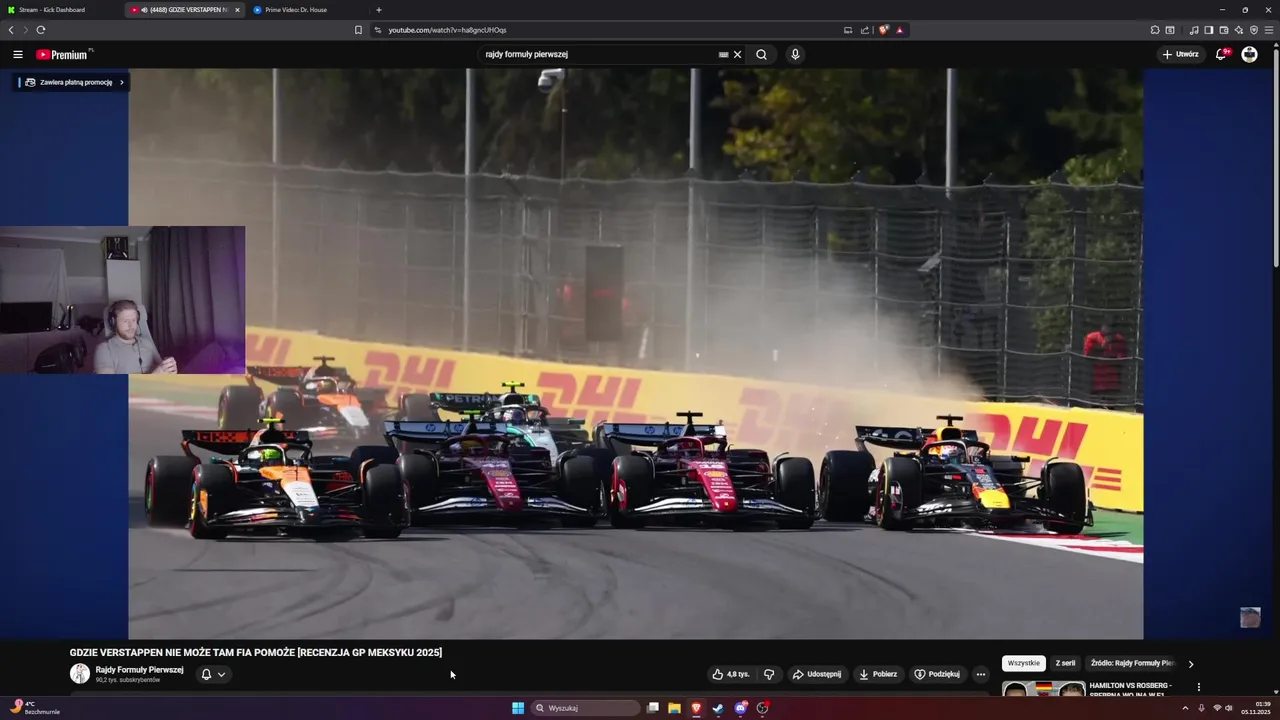
Task: Open Brave playlist music note icon
Action: (1194, 30)
